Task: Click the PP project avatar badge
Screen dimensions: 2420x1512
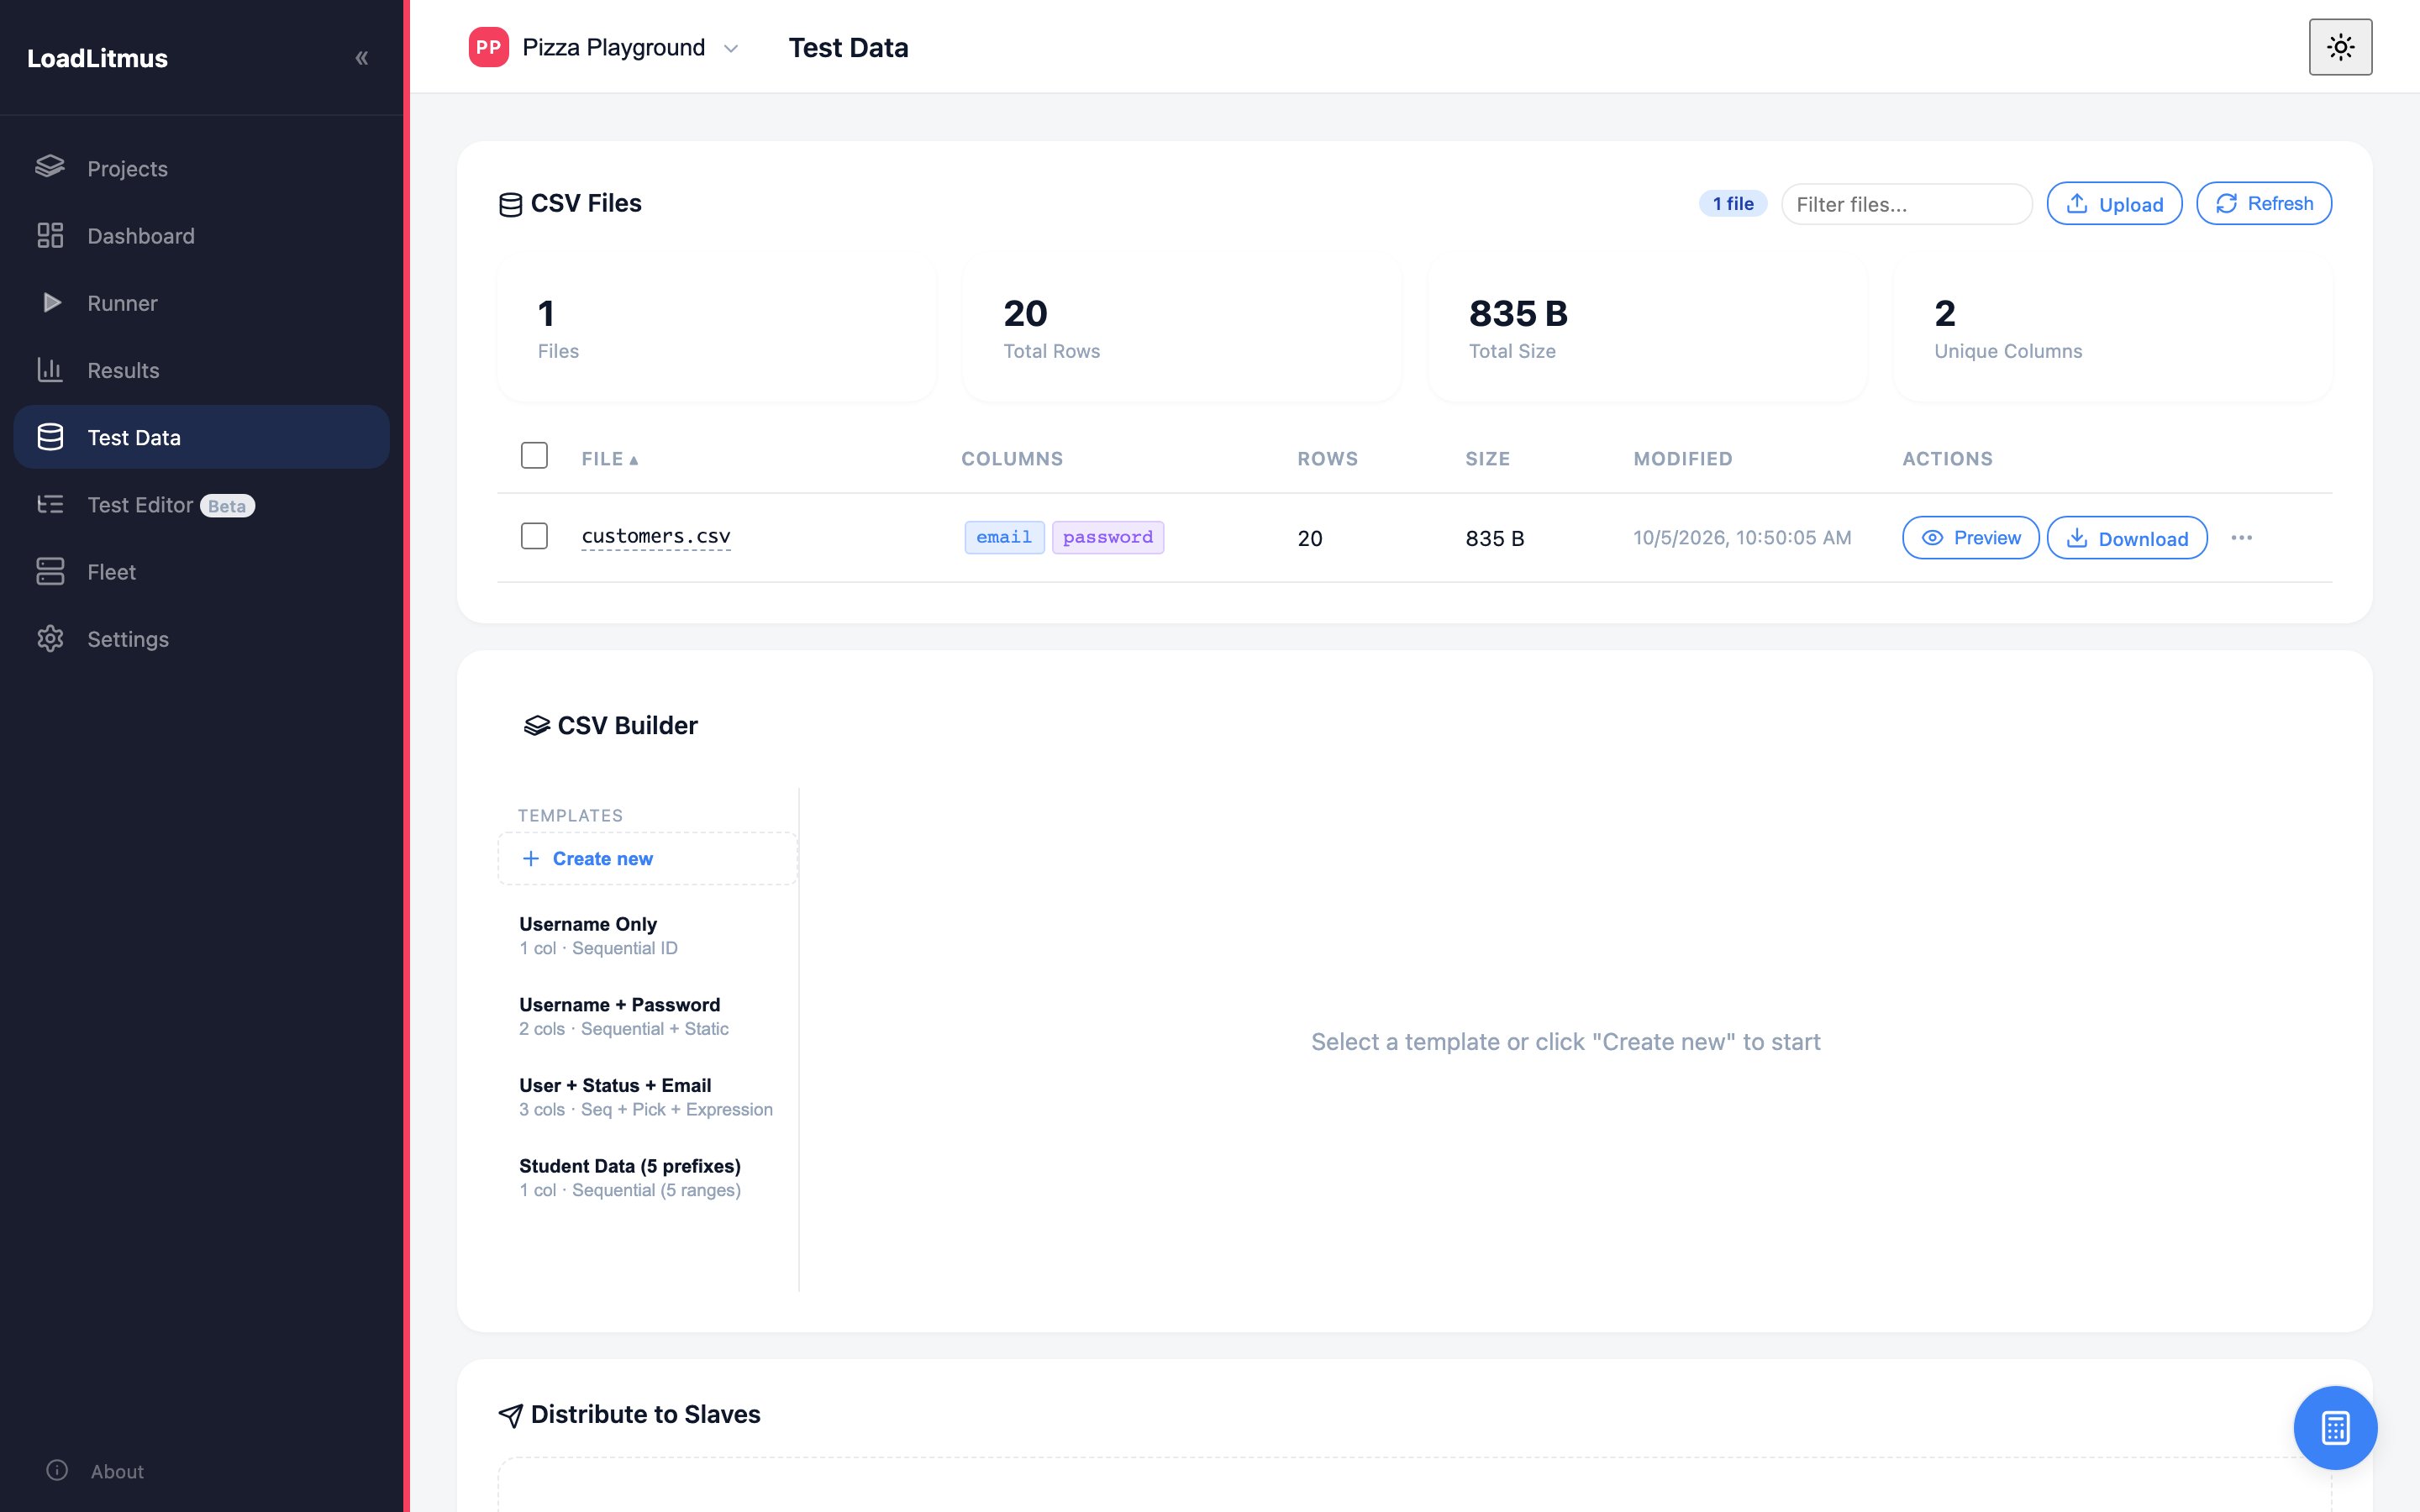Action: click(488, 47)
